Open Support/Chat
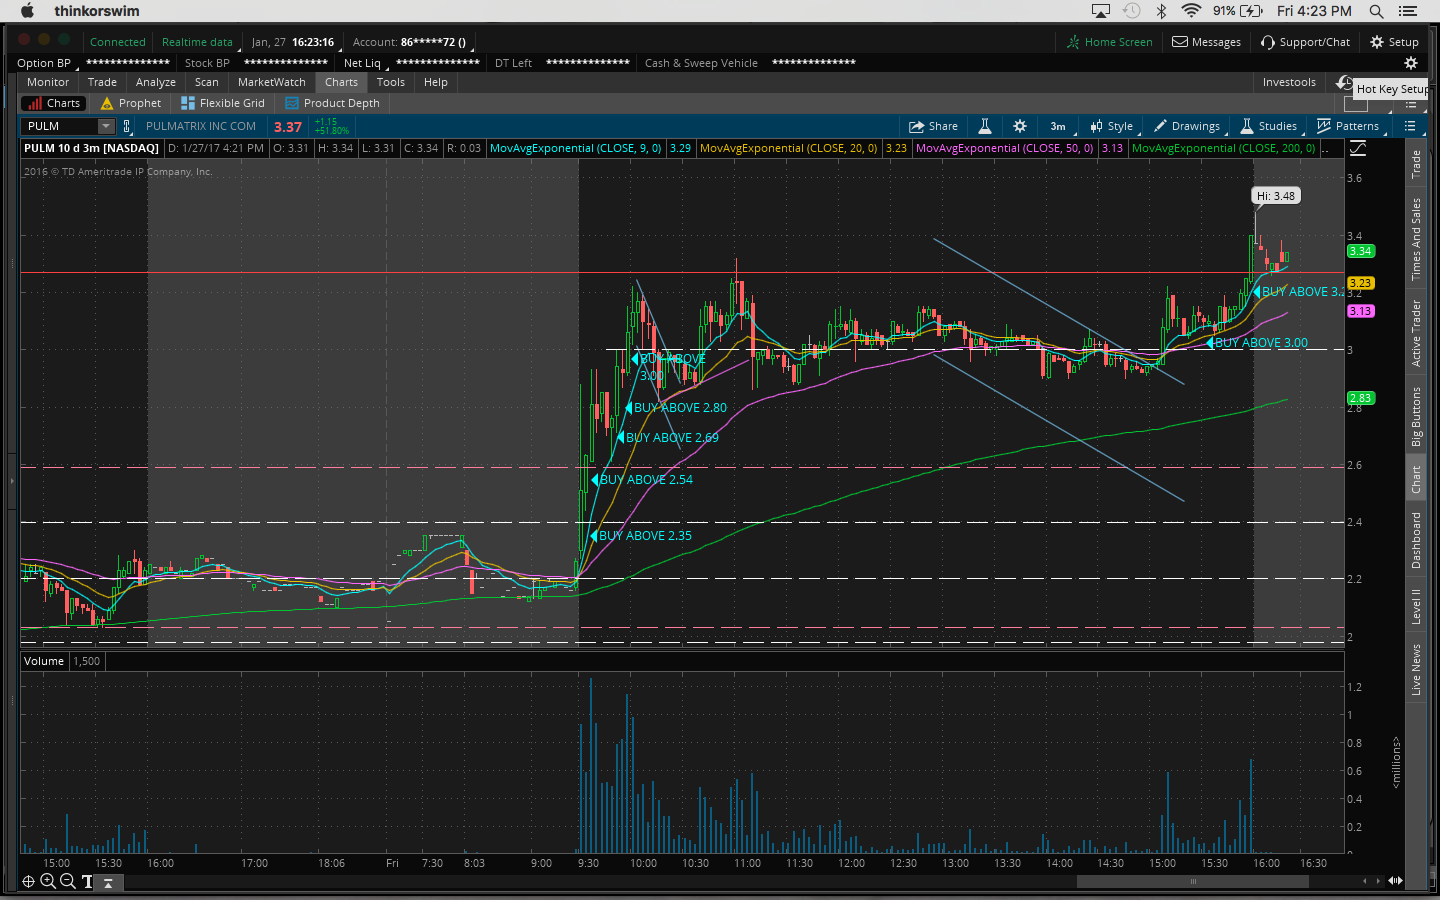 point(1306,42)
